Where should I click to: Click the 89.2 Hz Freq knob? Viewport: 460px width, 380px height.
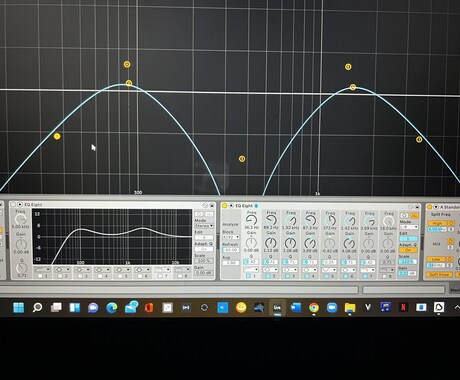click(x=271, y=220)
